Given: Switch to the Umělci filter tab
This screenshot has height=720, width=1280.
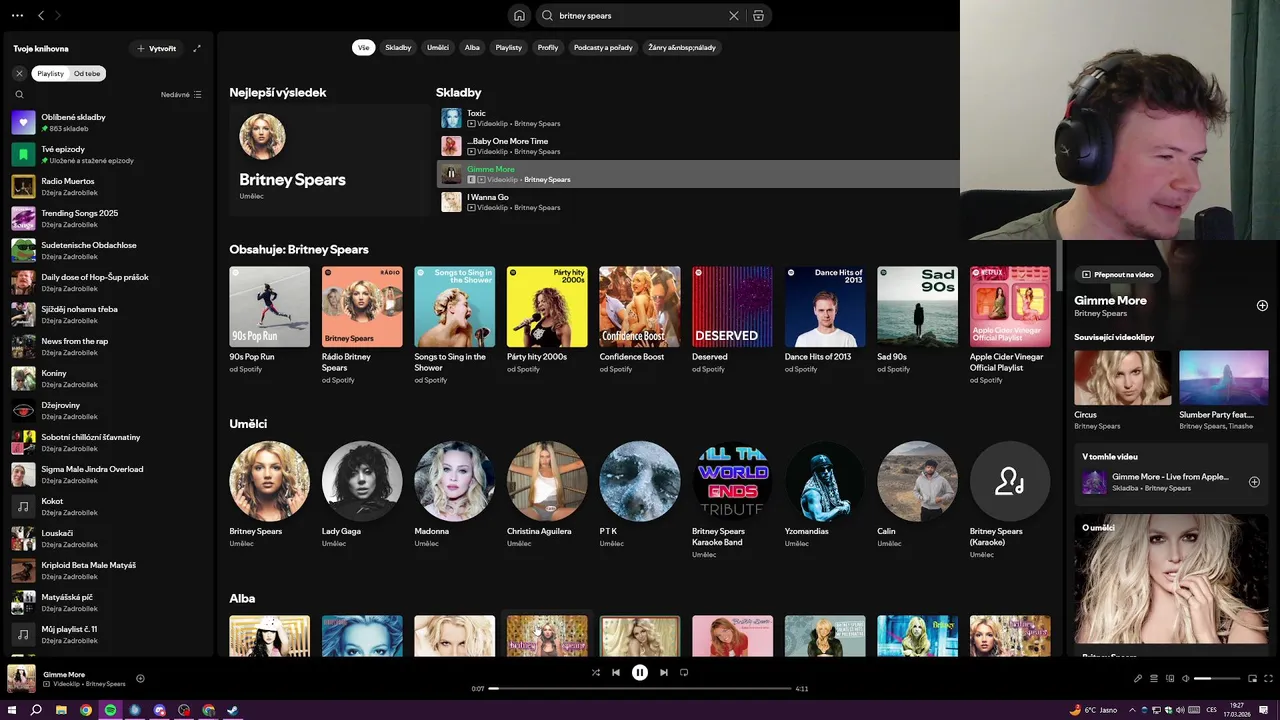Looking at the screenshot, I should pyautogui.click(x=438, y=47).
